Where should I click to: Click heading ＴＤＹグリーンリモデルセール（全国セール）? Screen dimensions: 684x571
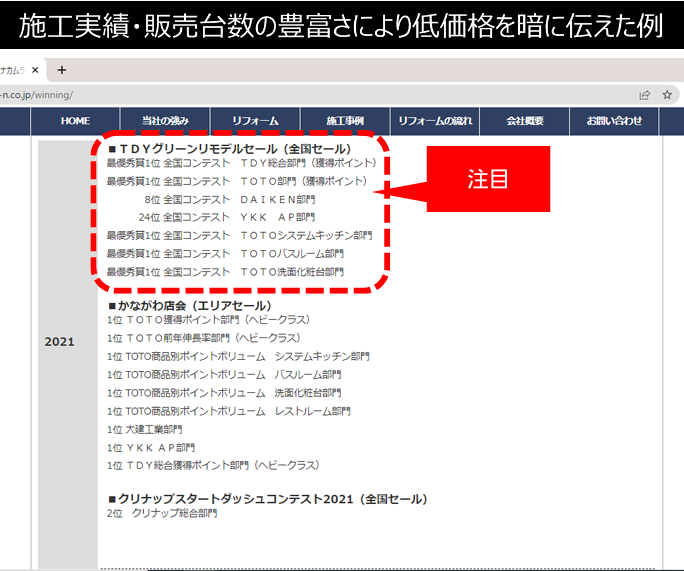click(x=230, y=149)
